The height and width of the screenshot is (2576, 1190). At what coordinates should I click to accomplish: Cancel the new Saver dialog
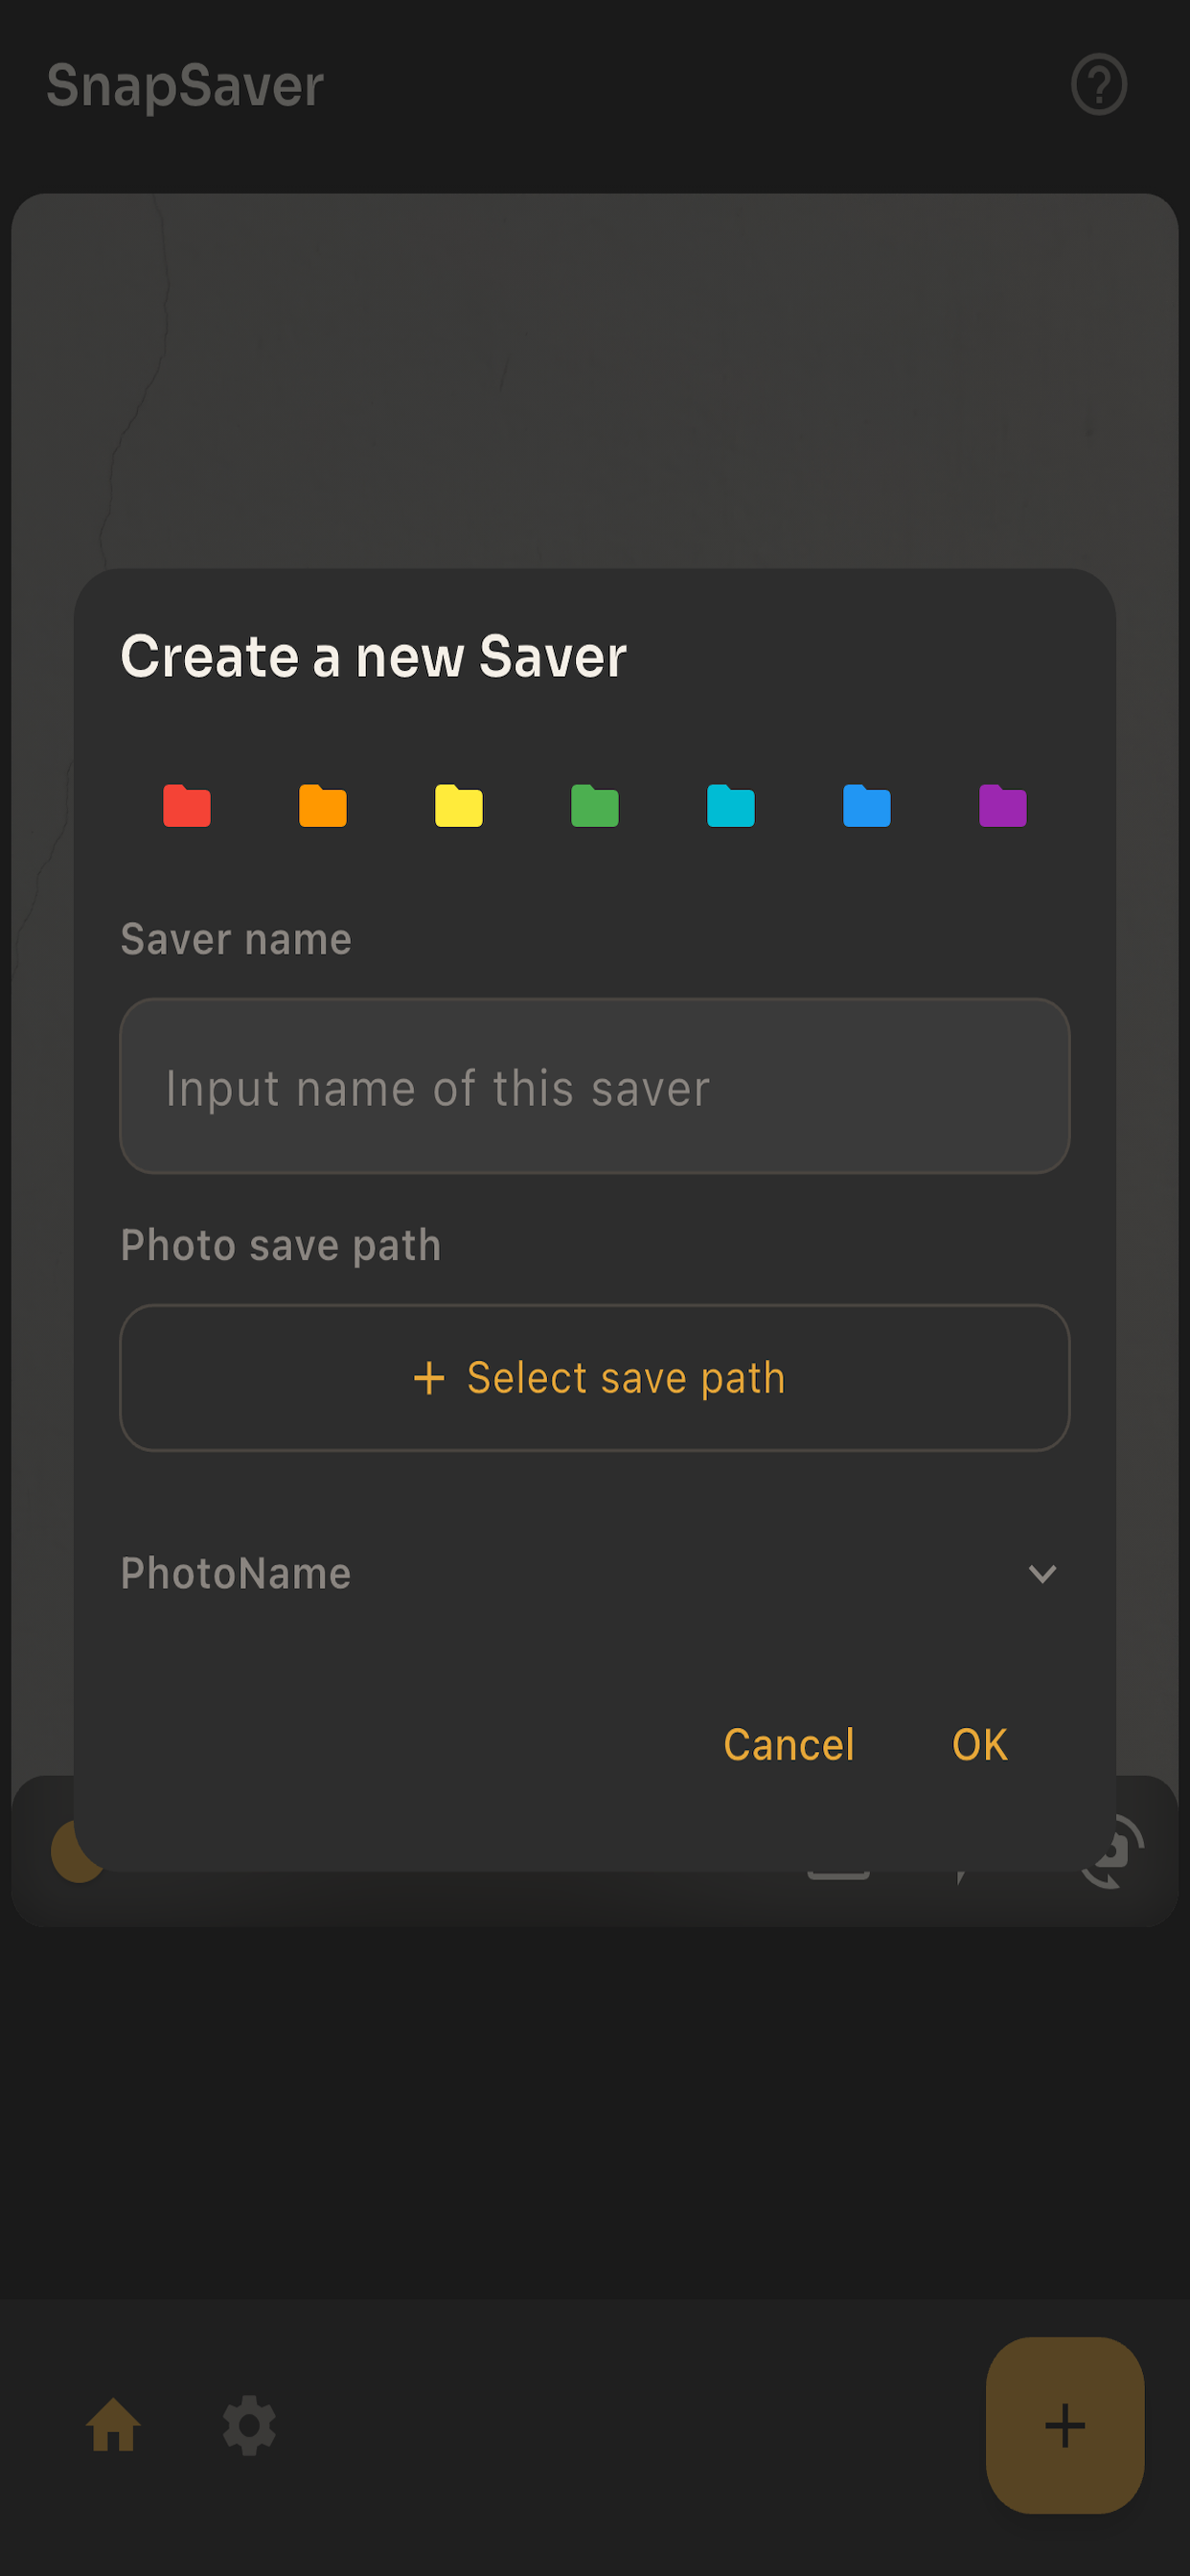tap(789, 1745)
